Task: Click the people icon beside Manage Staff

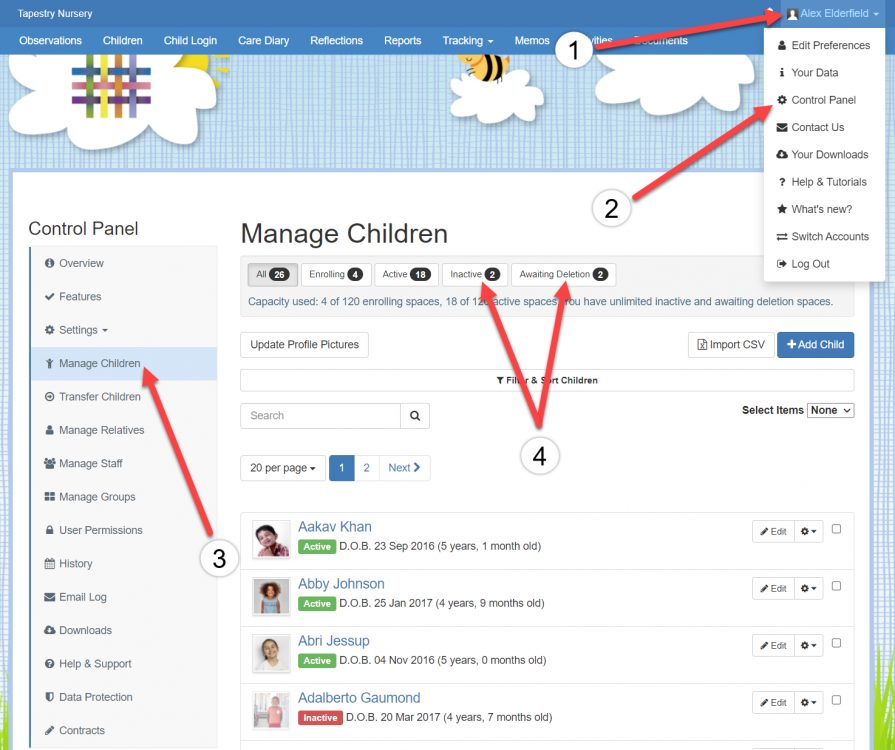Action: click(x=50, y=463)
